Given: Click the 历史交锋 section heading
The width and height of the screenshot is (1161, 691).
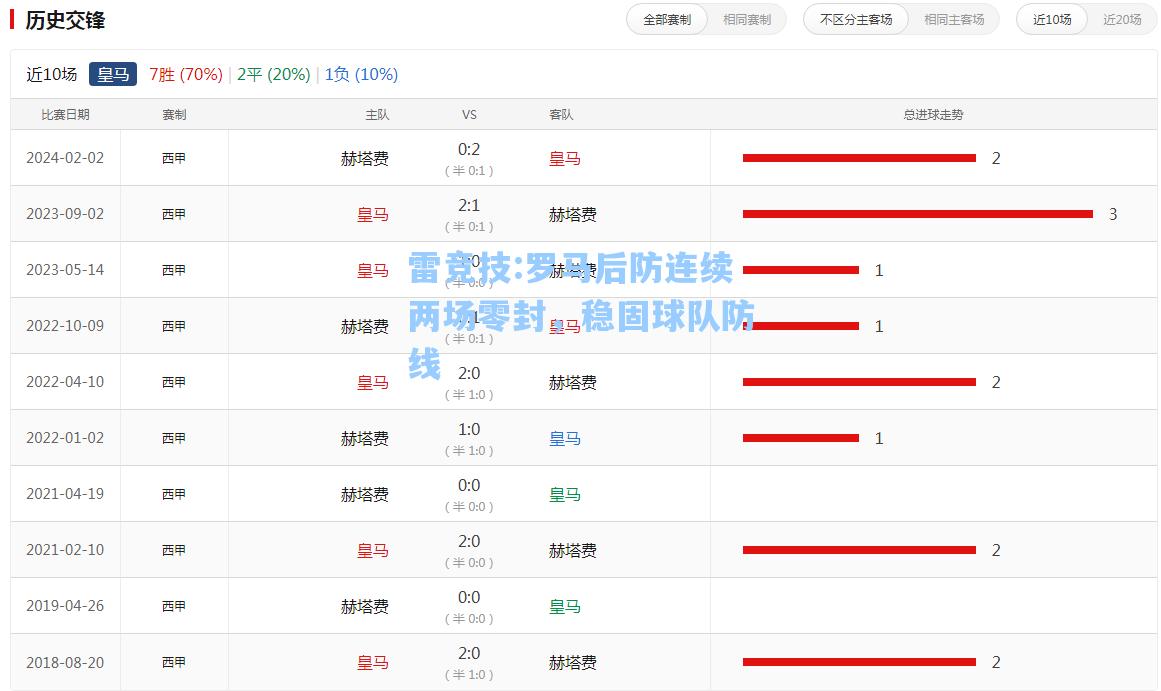Looking at the screenshot, I should (65, 20).
